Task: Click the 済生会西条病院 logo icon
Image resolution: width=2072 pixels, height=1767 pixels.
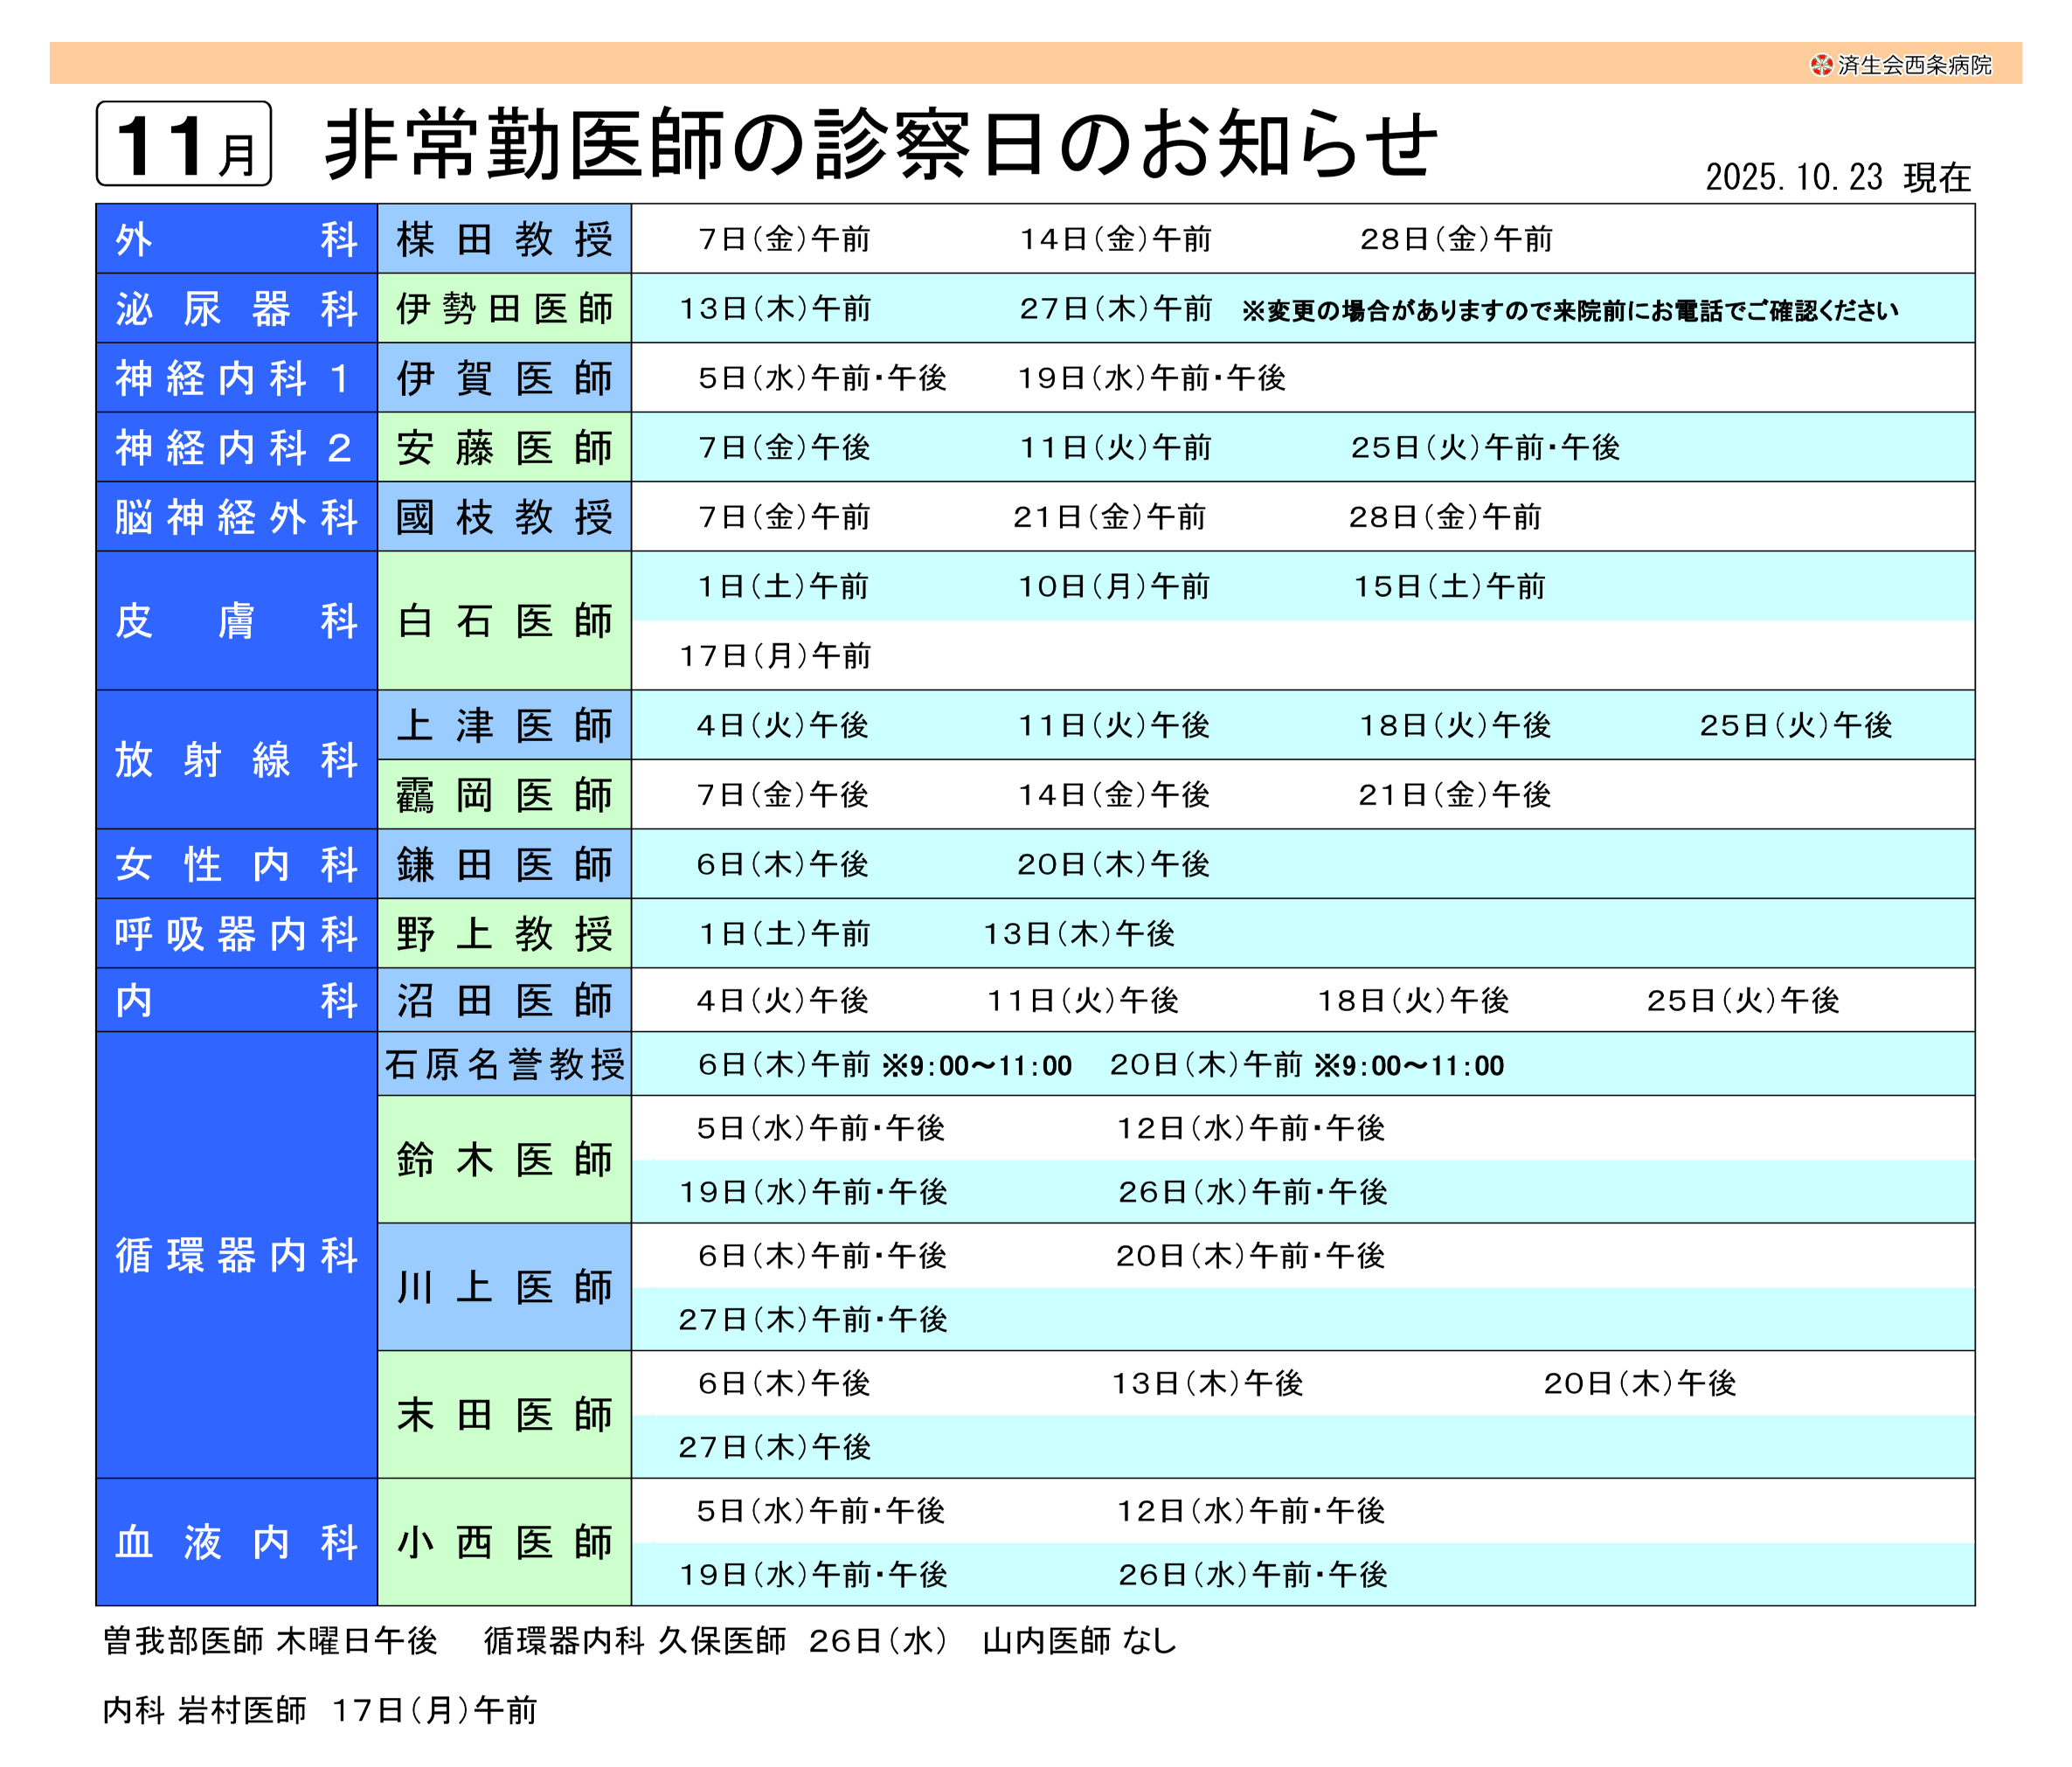Action: click(1821, 65)
